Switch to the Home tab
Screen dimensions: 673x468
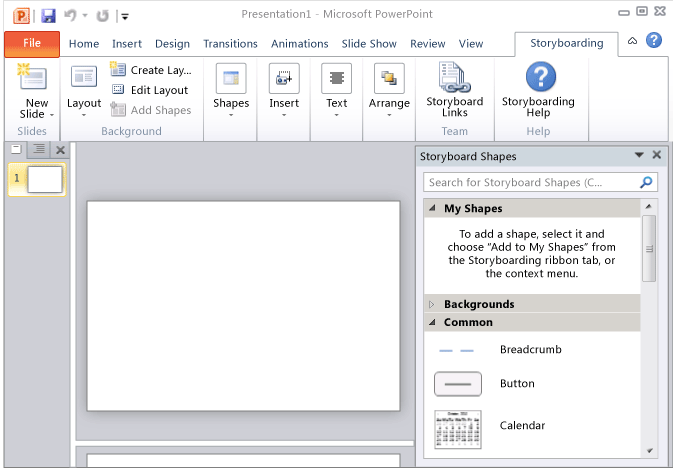click(84, 44)
